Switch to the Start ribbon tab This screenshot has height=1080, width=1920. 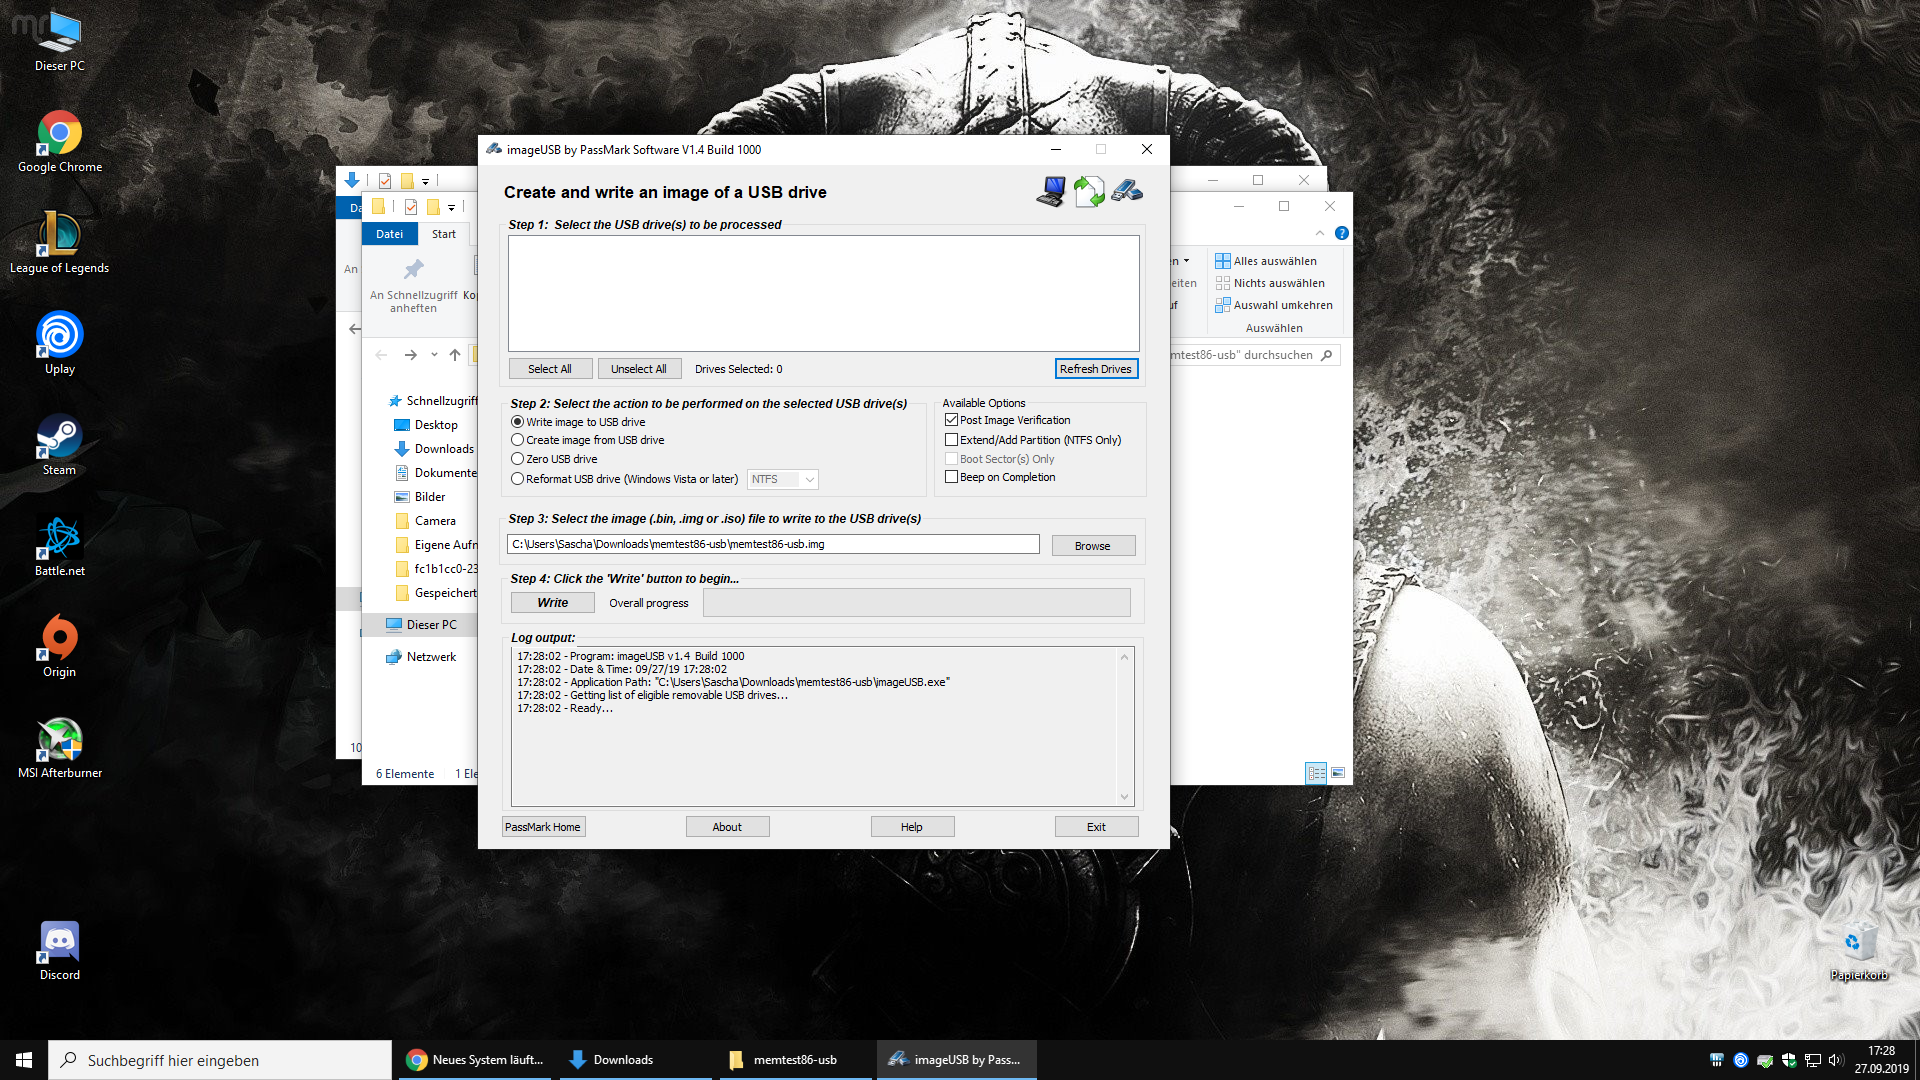(443, 234)
